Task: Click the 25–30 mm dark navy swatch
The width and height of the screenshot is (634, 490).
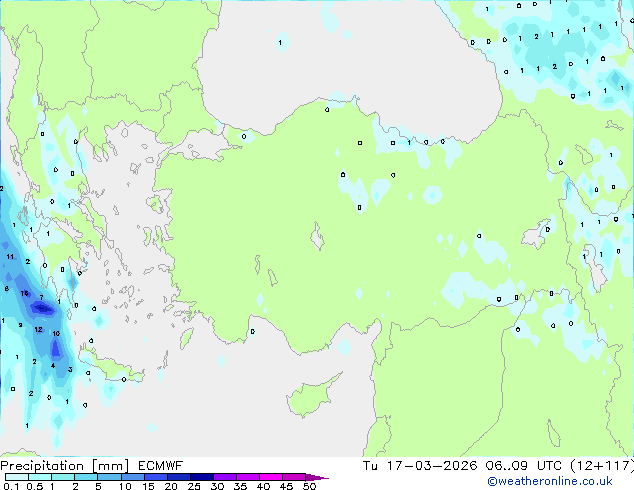Action: coord(202,477)
